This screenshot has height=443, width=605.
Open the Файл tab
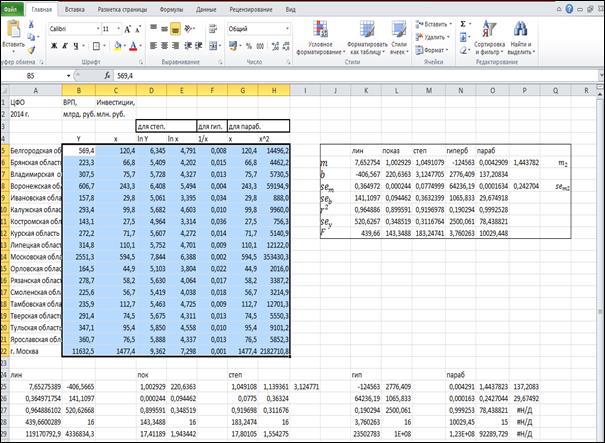11,7
